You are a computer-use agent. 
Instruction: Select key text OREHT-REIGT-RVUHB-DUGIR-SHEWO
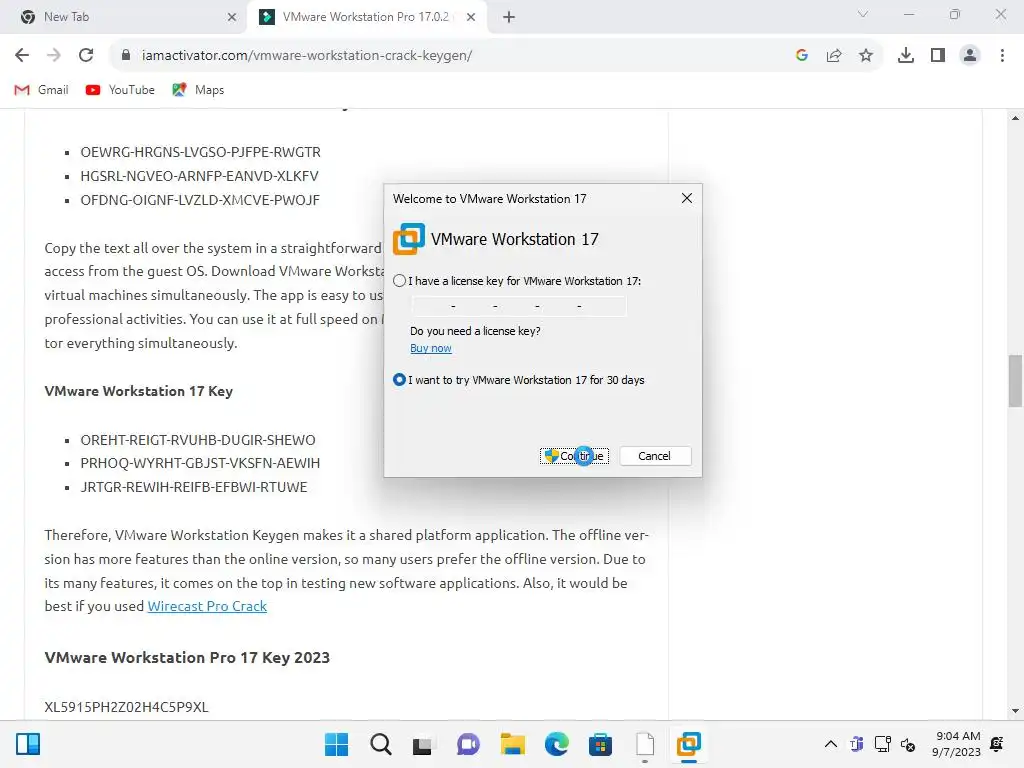tap(198, 440)
